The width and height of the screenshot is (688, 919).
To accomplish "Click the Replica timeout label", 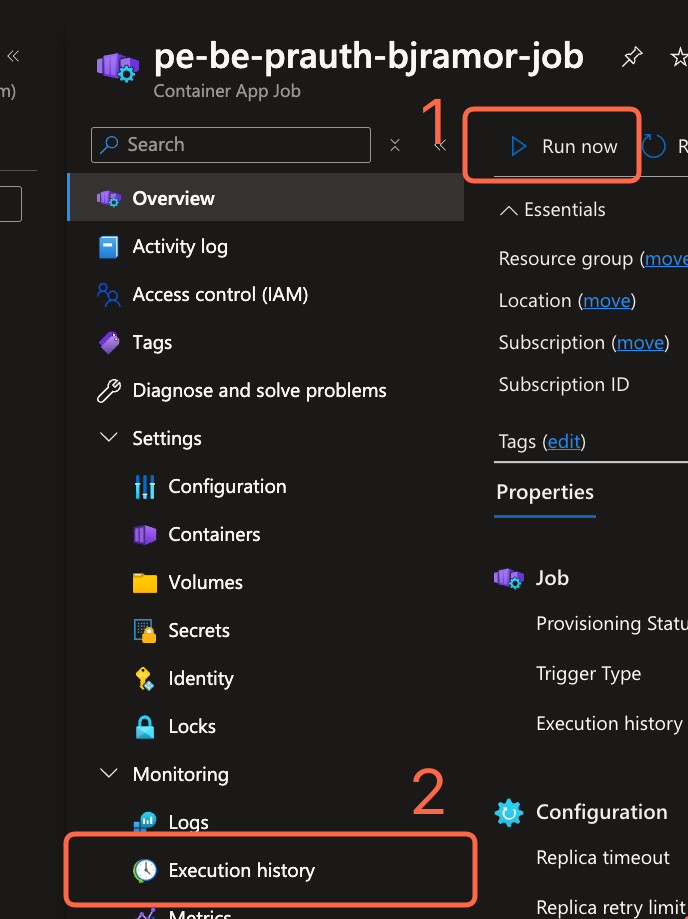I will [x=602, y=857].
